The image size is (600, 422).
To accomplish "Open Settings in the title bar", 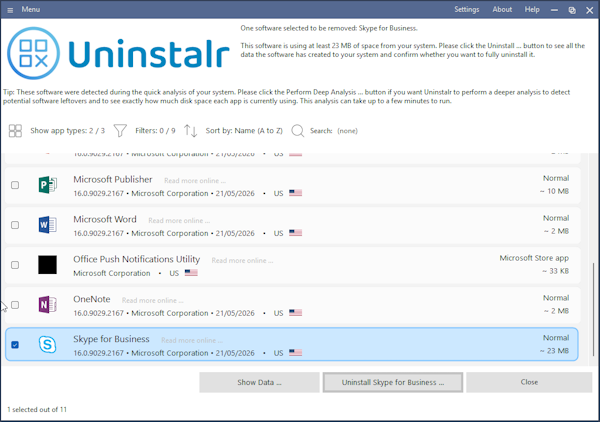I will (466, 10).
